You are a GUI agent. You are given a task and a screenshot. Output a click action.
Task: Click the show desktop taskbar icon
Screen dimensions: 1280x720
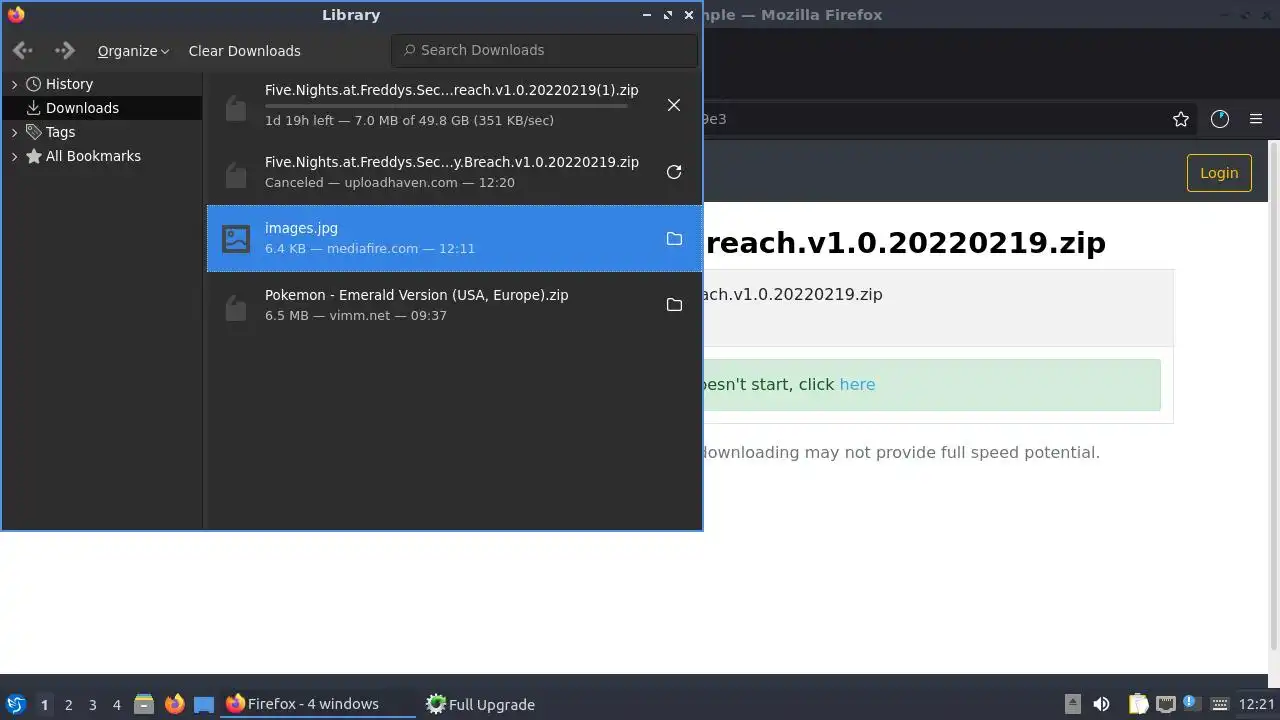[x=204, y=704]
